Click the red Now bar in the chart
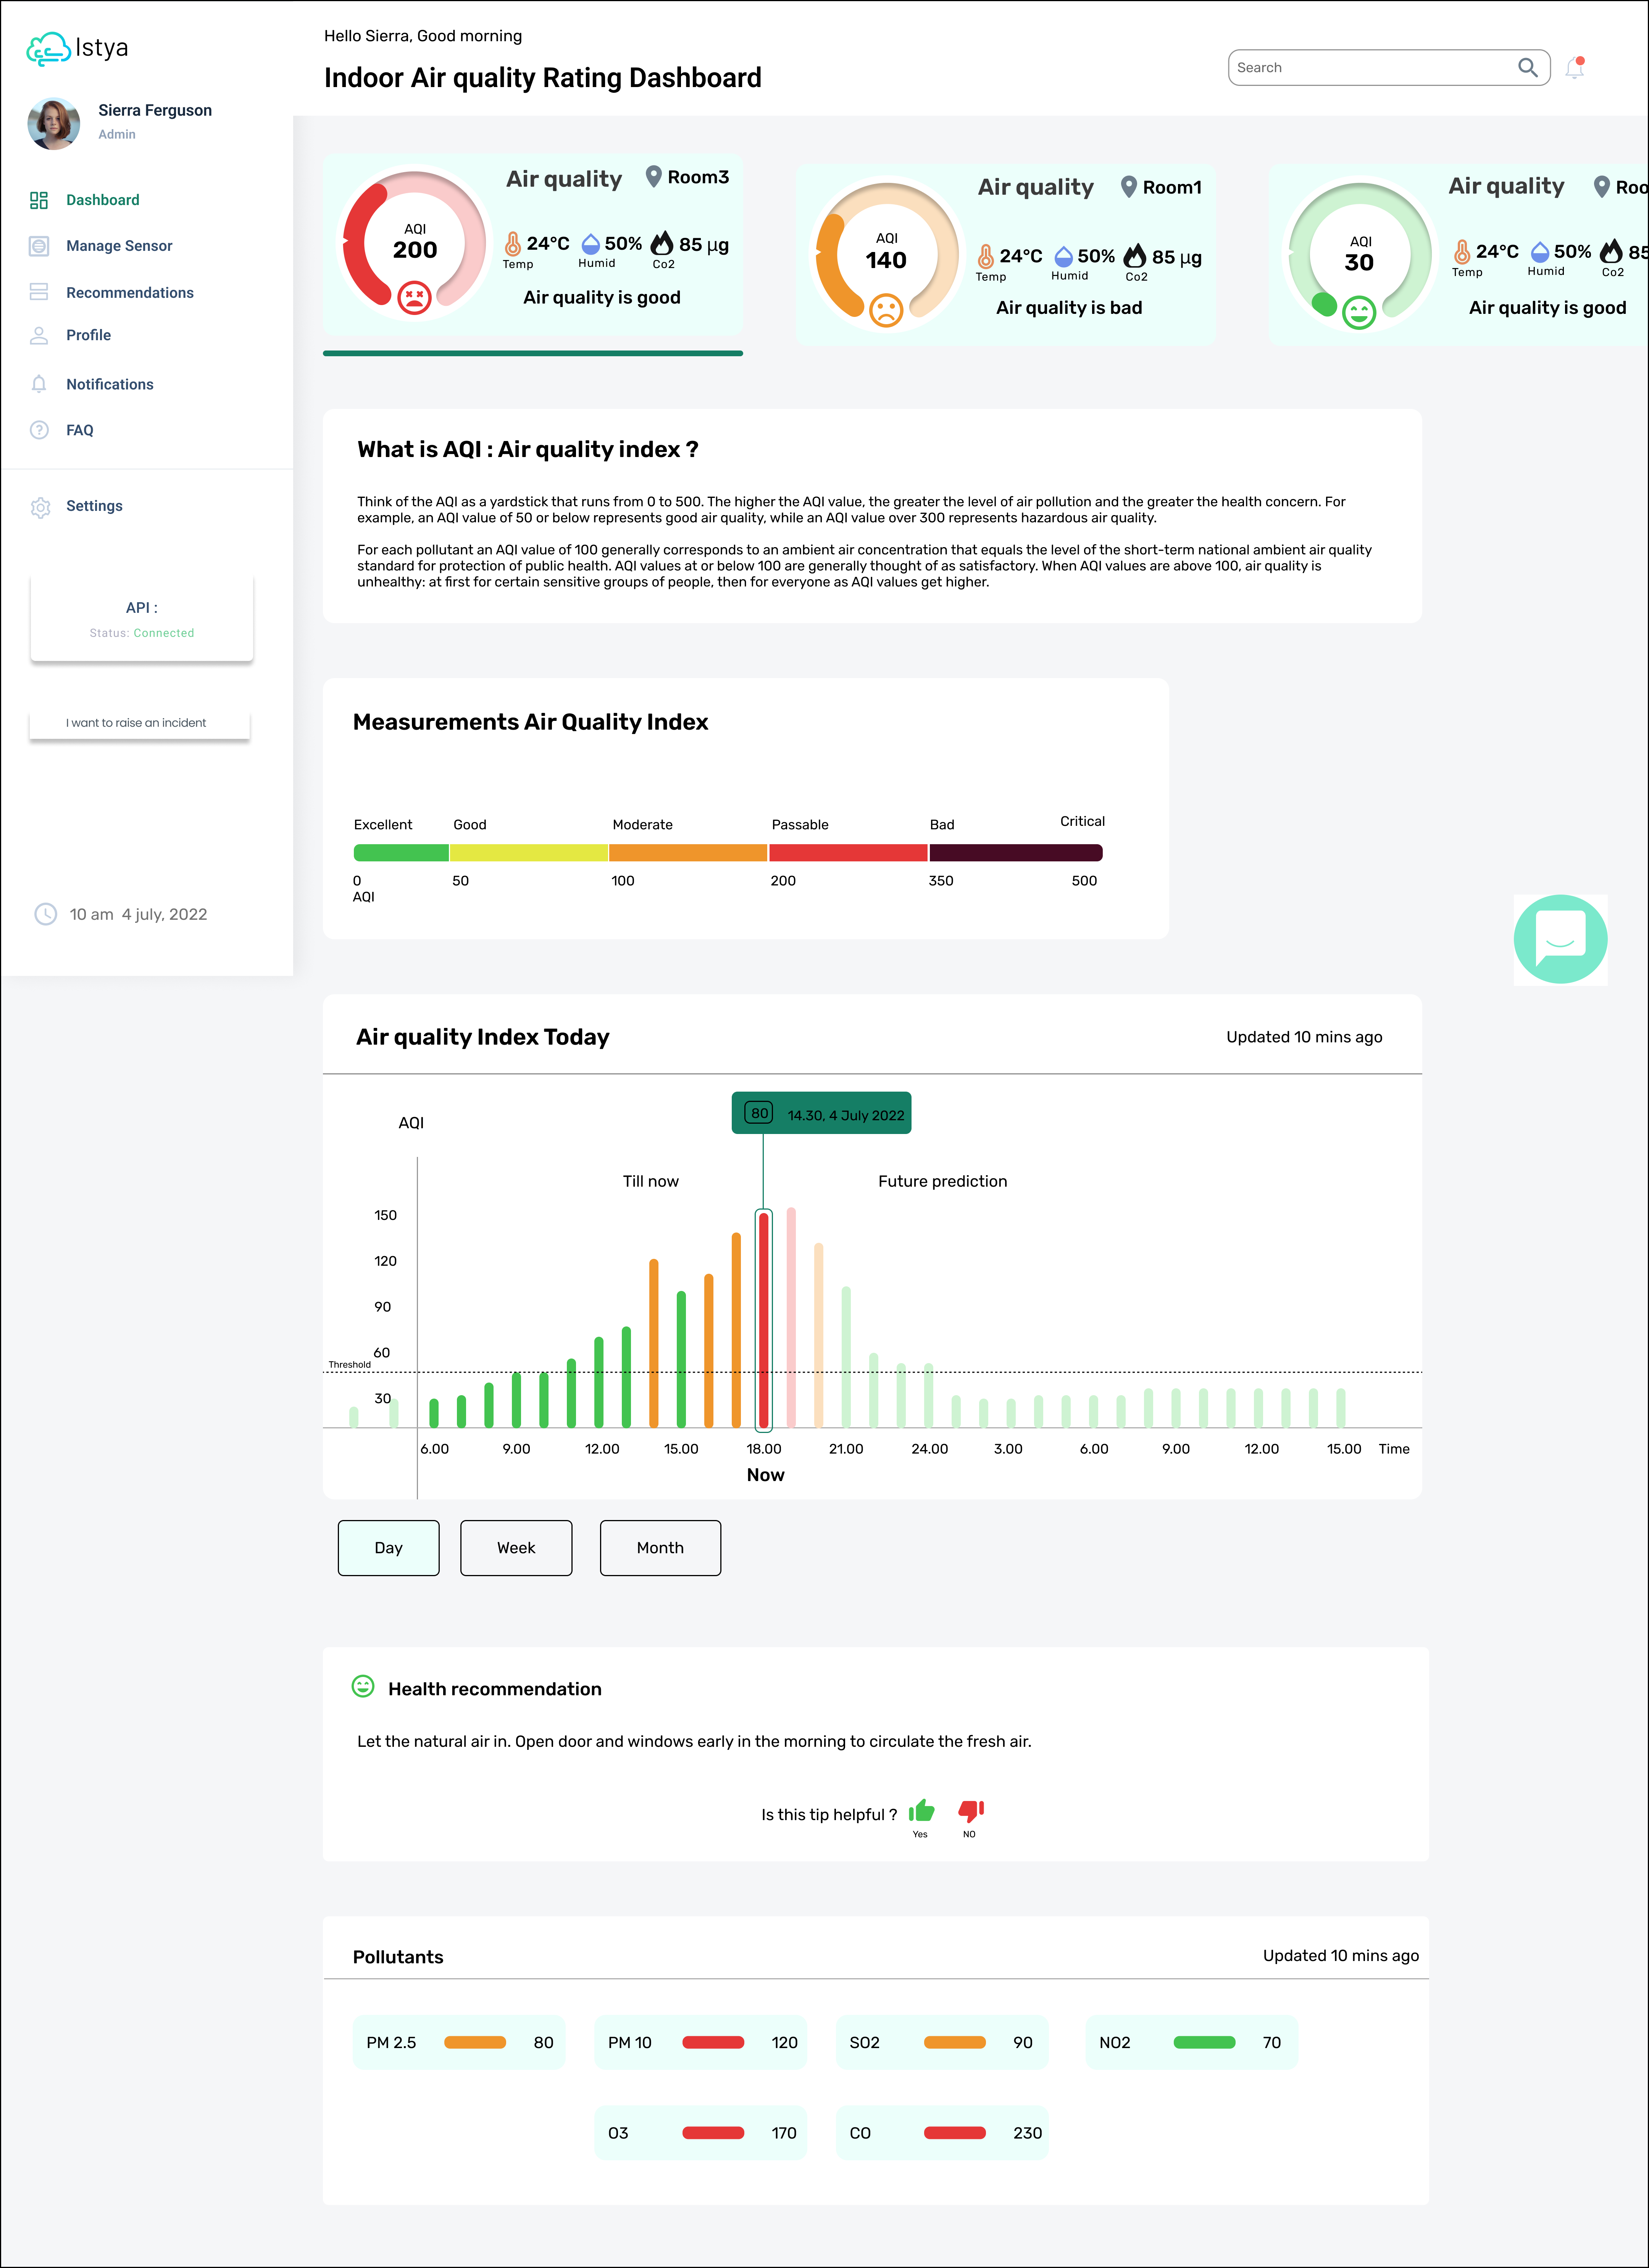 pyautogui.click(x=764, y=1320)
